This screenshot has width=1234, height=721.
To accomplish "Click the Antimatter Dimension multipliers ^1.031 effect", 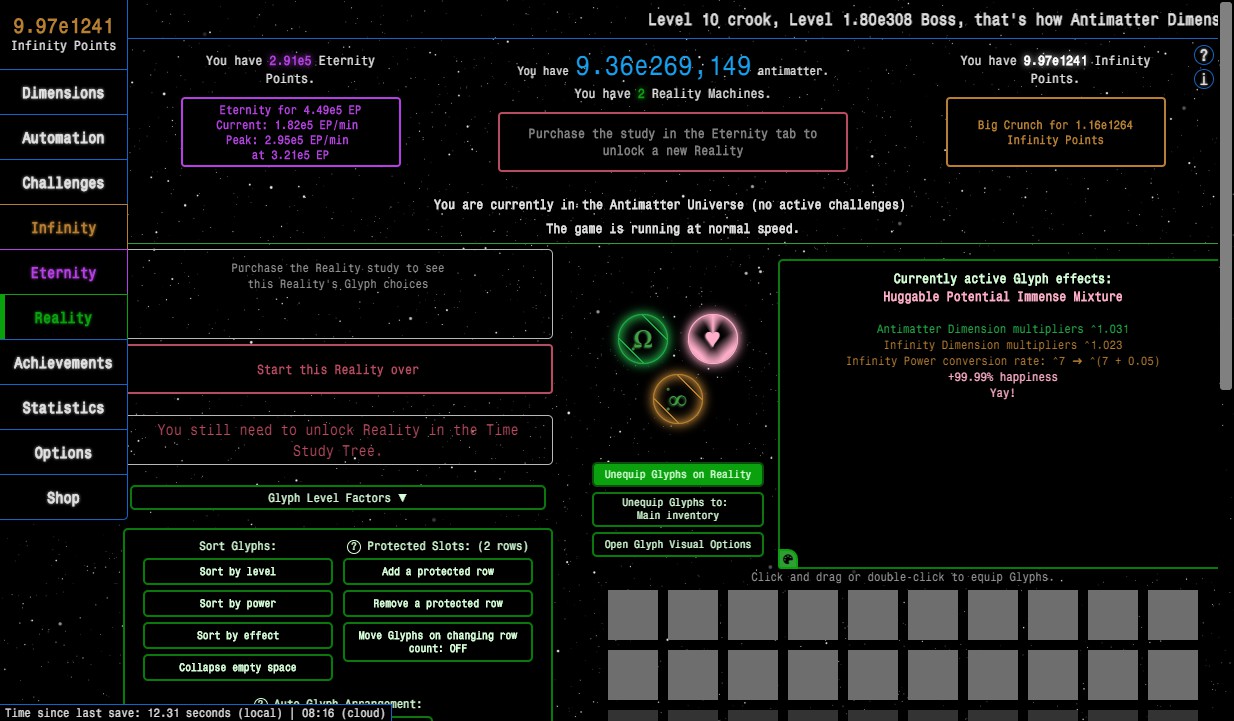I will [1002, 329].
